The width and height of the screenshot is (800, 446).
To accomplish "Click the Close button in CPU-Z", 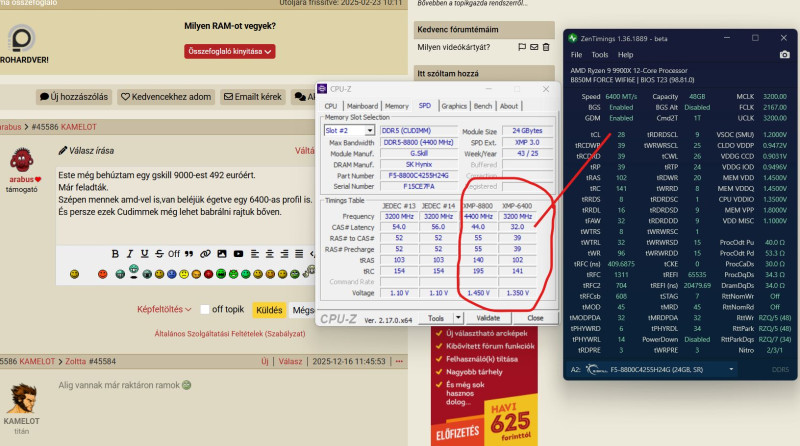I will coord(535,318).
